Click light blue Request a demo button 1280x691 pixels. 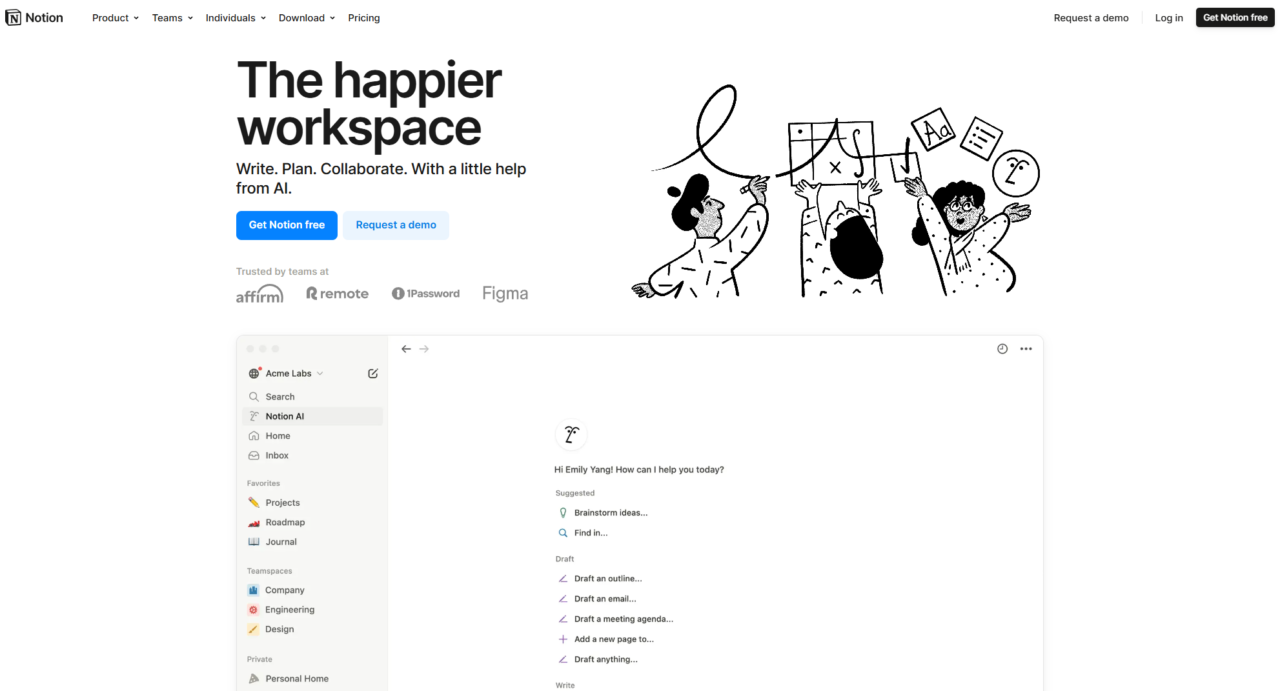coord(396,225)
